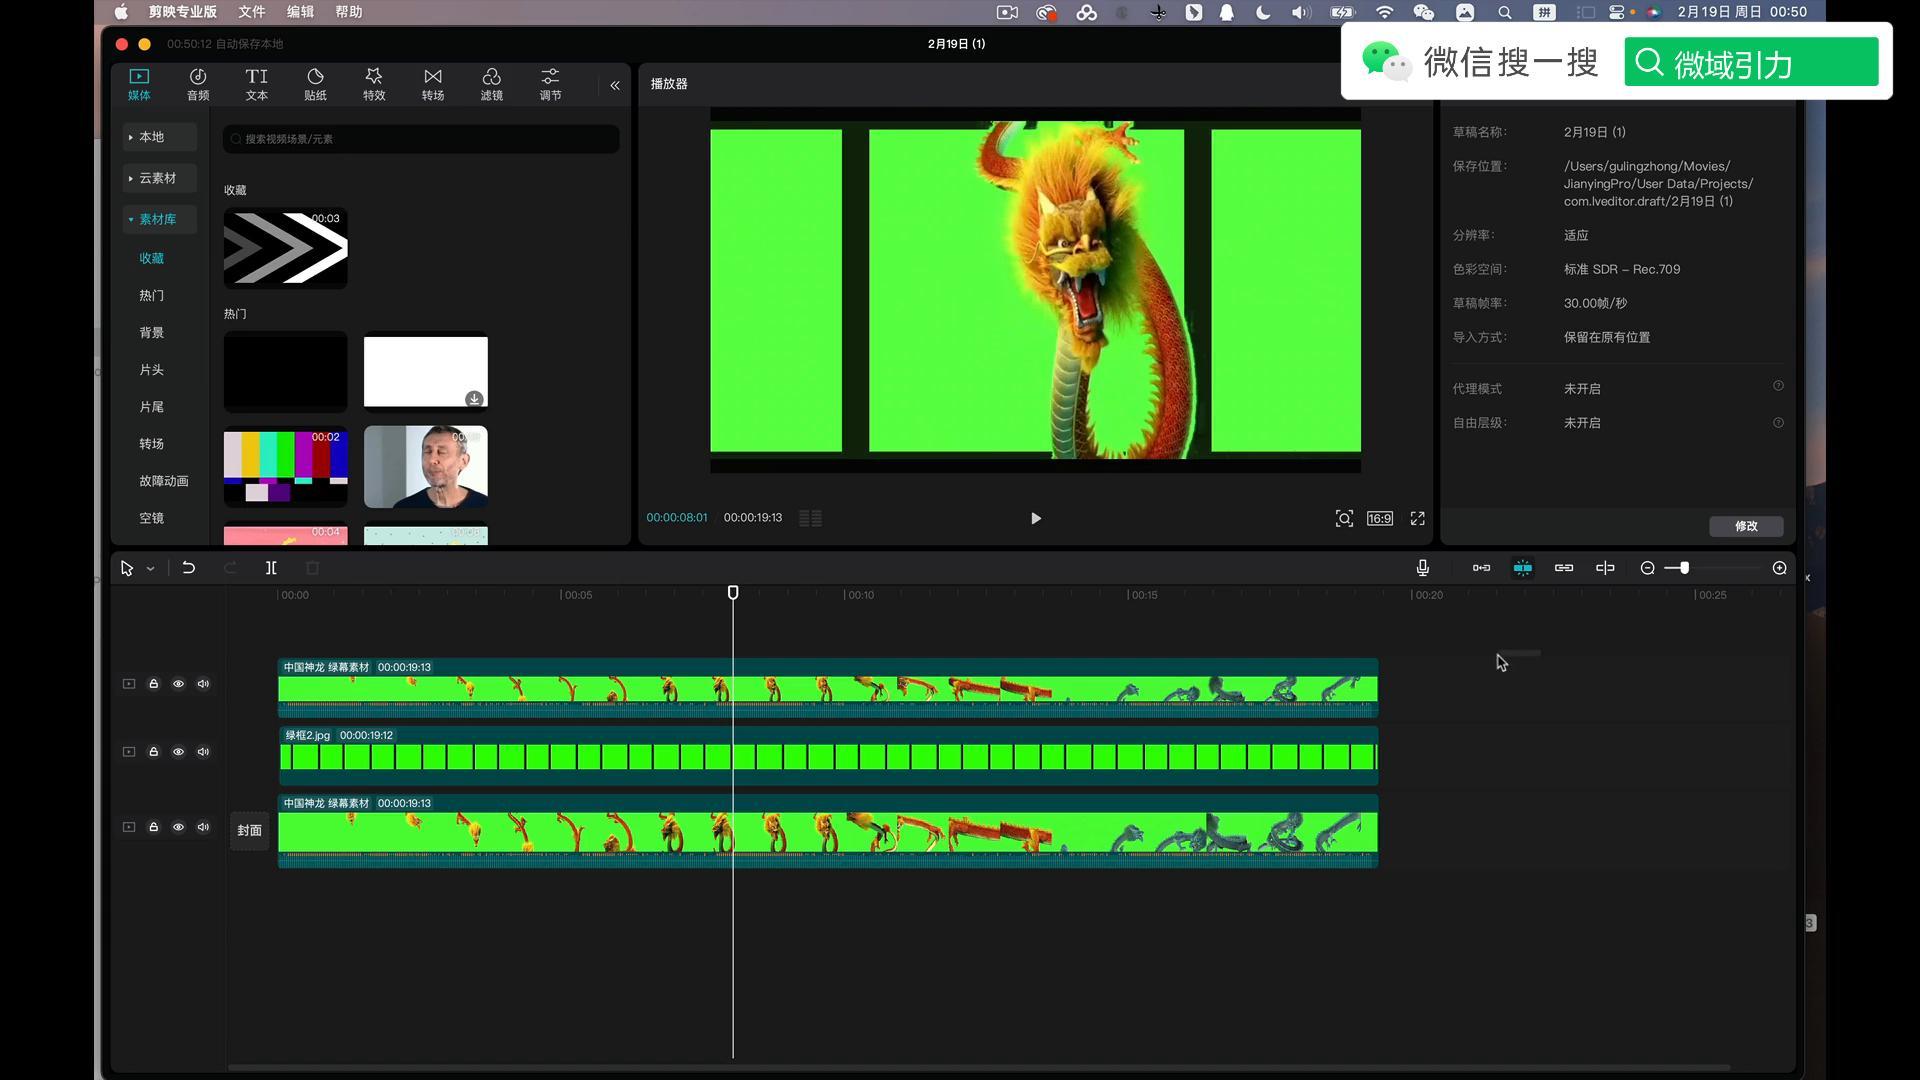Image resolution: width=1920 pixels, height=1080 pixels.
Task: Open the 转场 transitions tab
Action: (x=433, y=84)
